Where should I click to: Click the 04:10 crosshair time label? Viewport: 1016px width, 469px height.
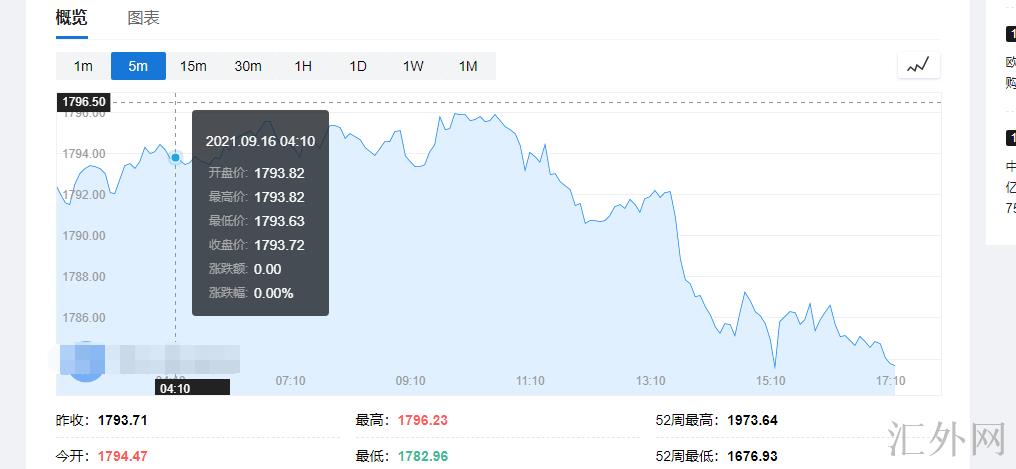pyautogui.click(x=176, y=388)
